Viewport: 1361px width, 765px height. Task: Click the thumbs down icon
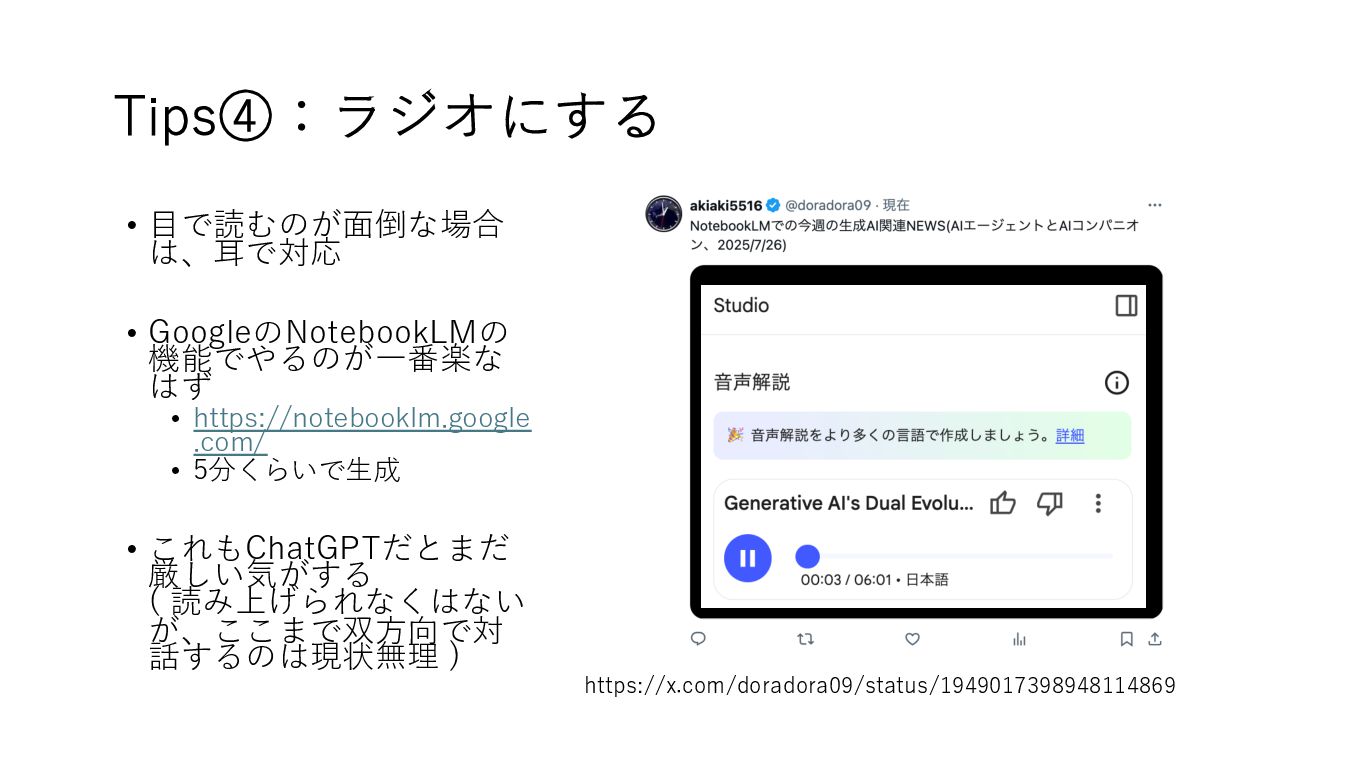pos(1049,503)
